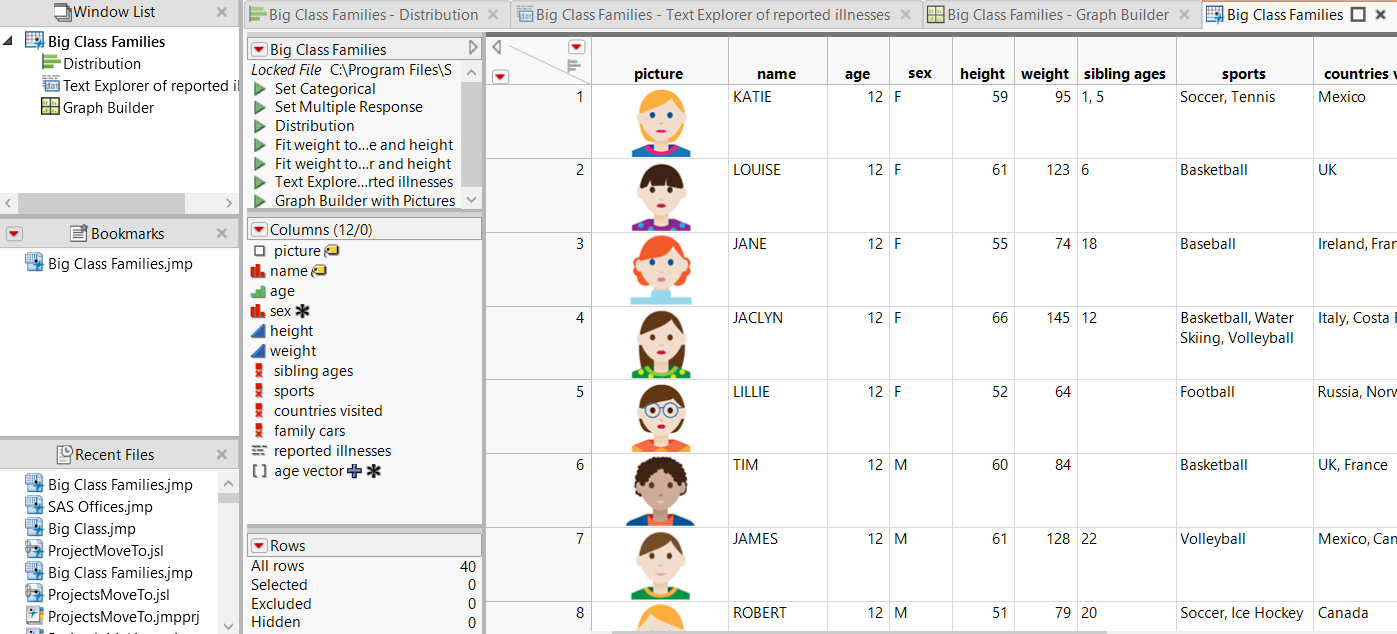Open Big Class Families.jmp bookmark
1397x634 pixels.
tap(120, 264)
